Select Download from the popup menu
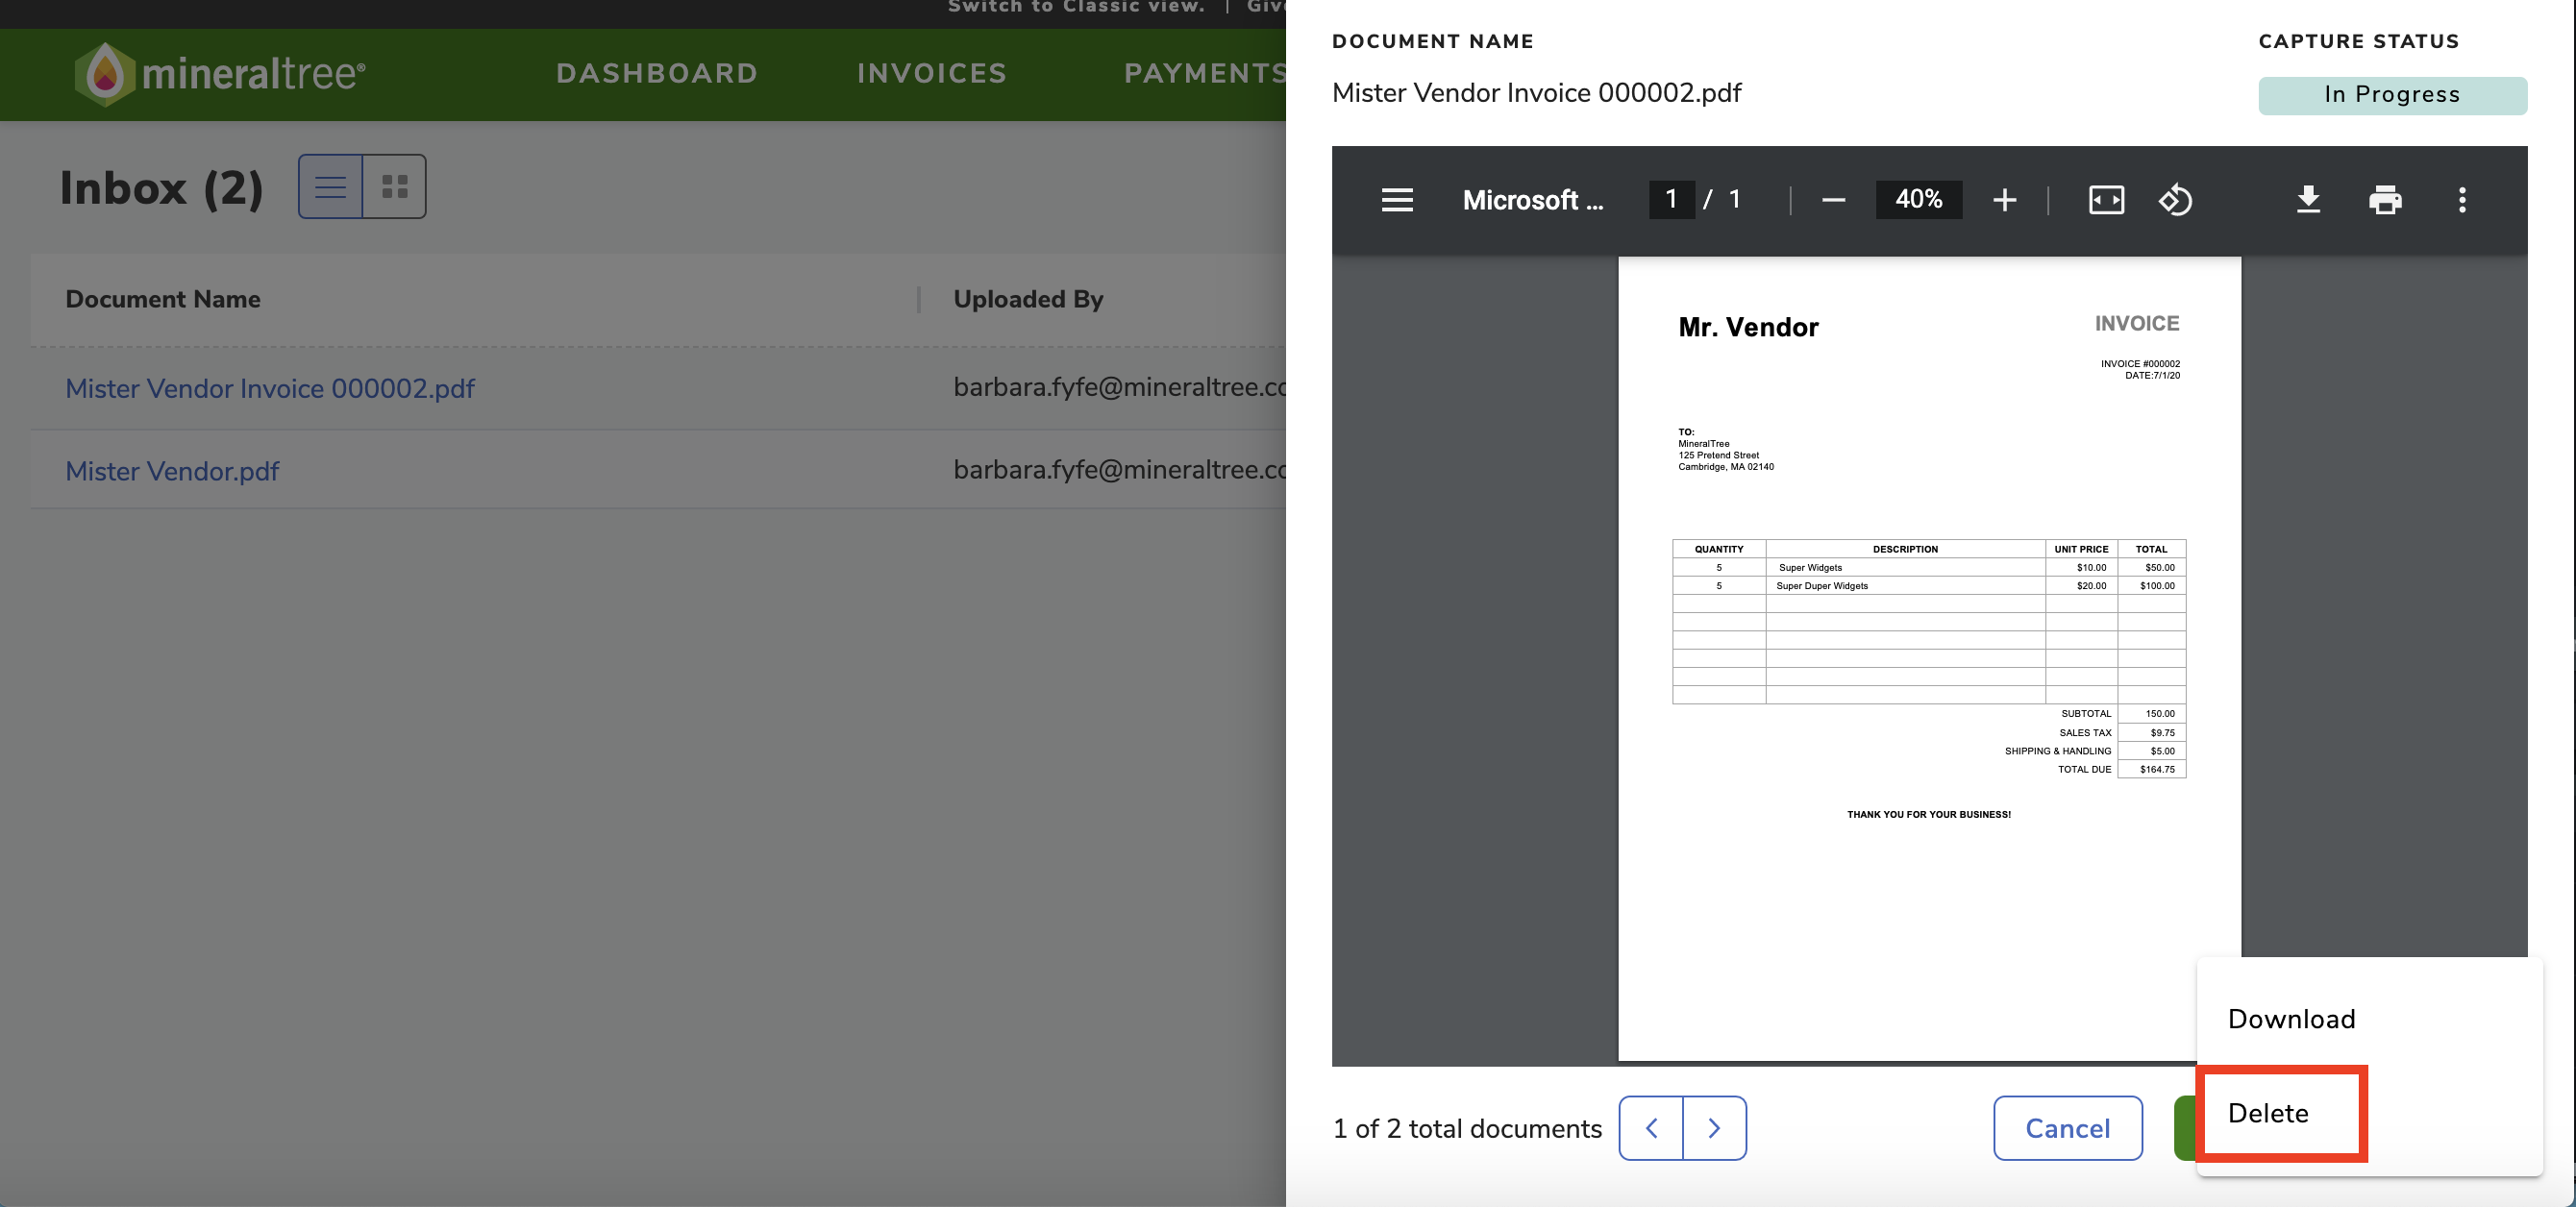 (2291, 1019)
